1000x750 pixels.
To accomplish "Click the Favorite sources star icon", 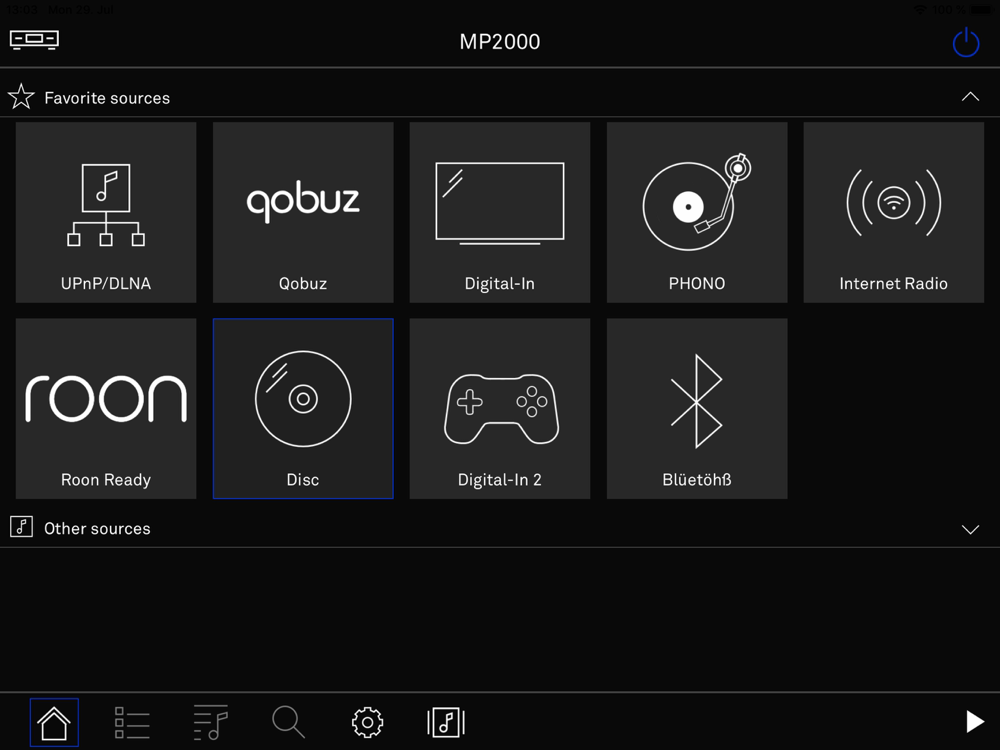I will (21, 97).
